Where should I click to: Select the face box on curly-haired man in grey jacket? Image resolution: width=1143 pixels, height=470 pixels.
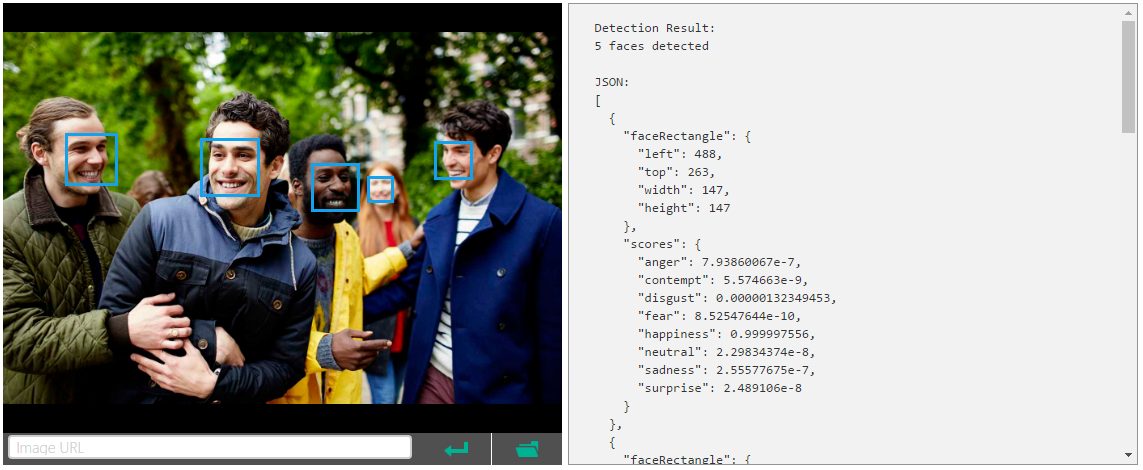[230, 167]
